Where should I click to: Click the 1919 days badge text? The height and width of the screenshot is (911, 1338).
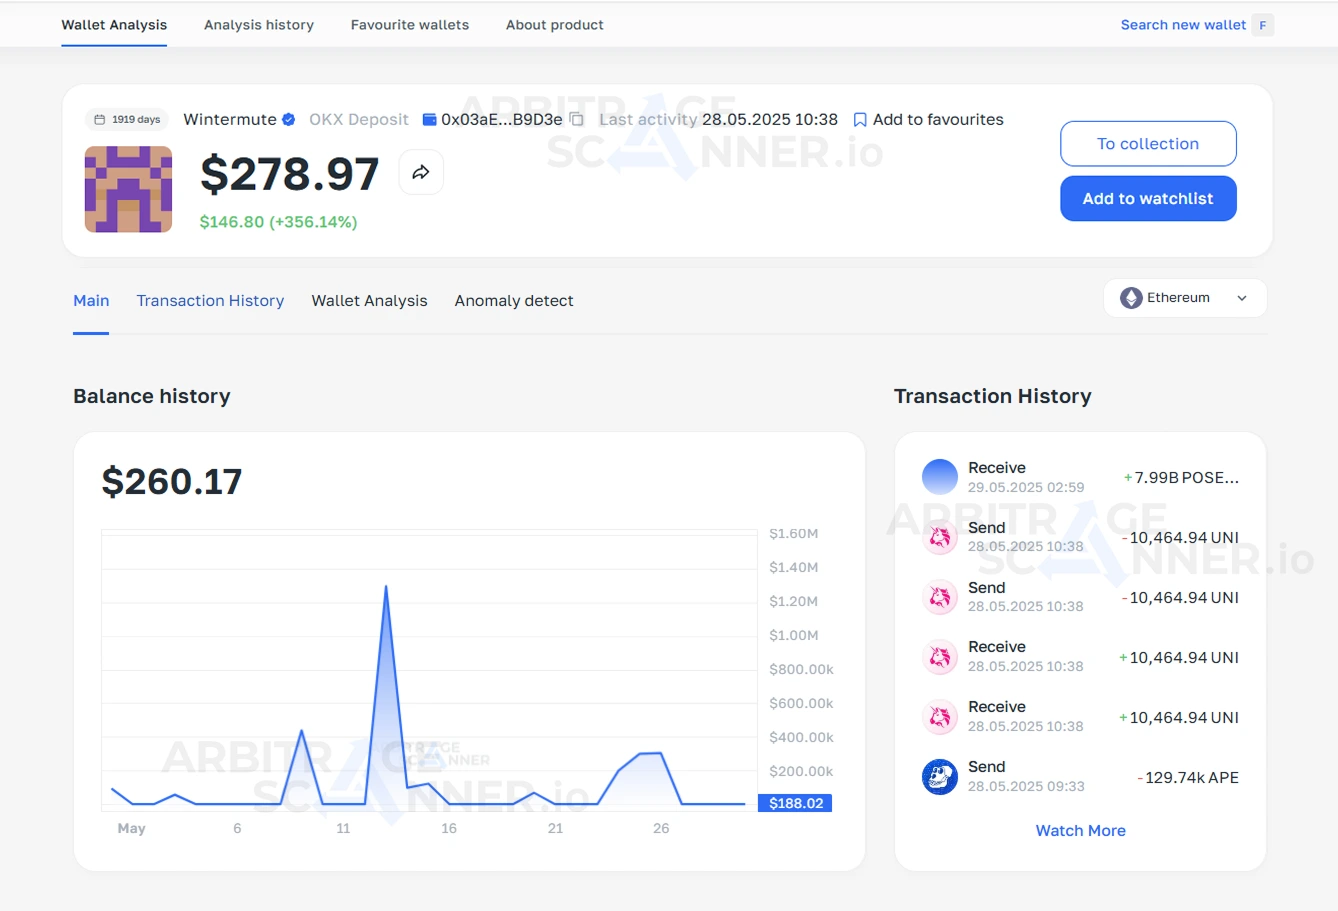136,119
